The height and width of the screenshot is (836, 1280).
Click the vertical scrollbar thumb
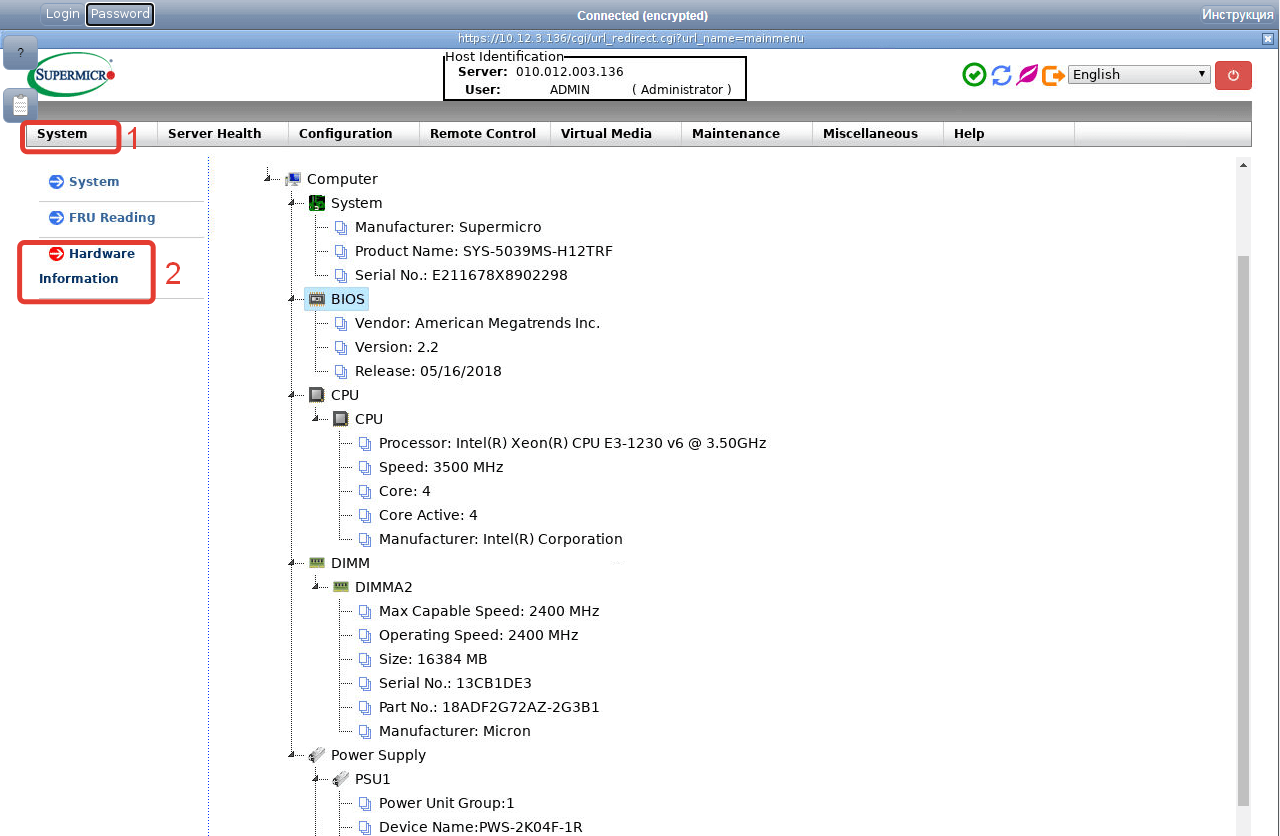[1243, 530]
